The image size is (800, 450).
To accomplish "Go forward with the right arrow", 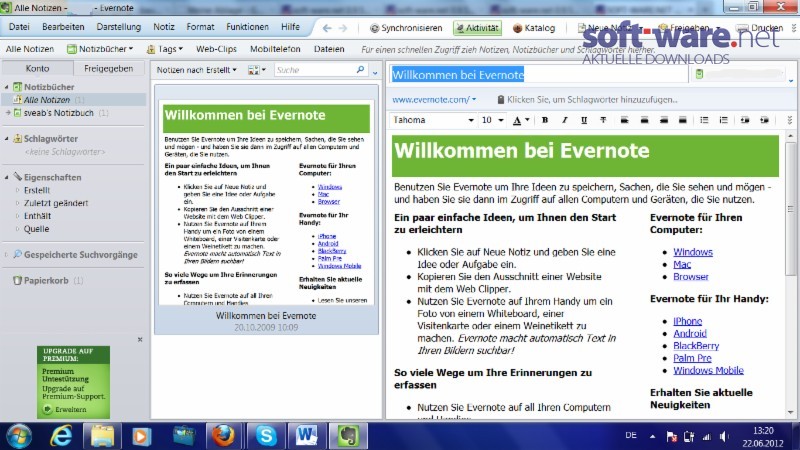I will (343, 28).
